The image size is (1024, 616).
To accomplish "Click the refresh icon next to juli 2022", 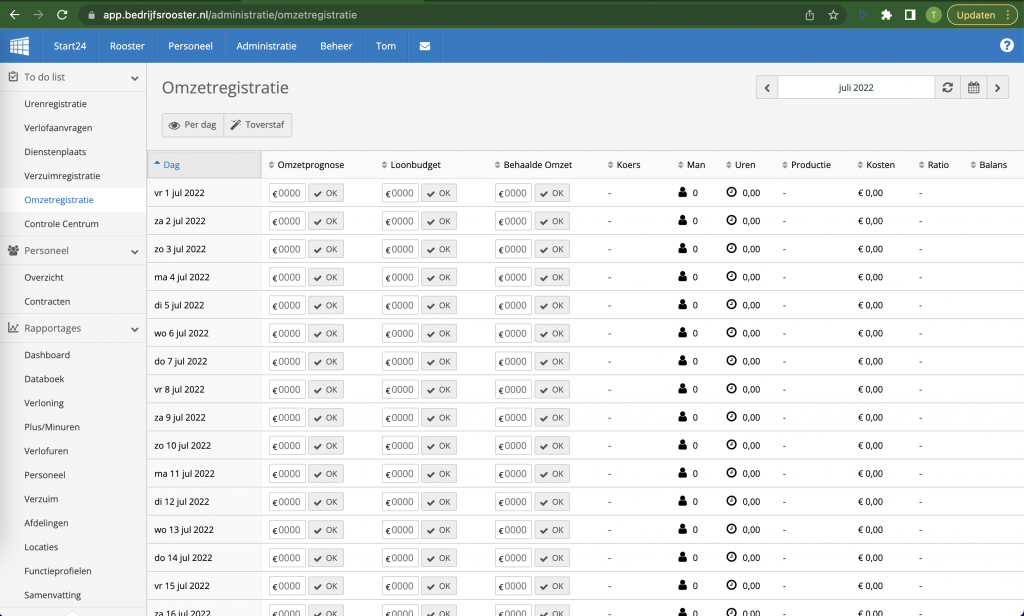I will 947,88.
